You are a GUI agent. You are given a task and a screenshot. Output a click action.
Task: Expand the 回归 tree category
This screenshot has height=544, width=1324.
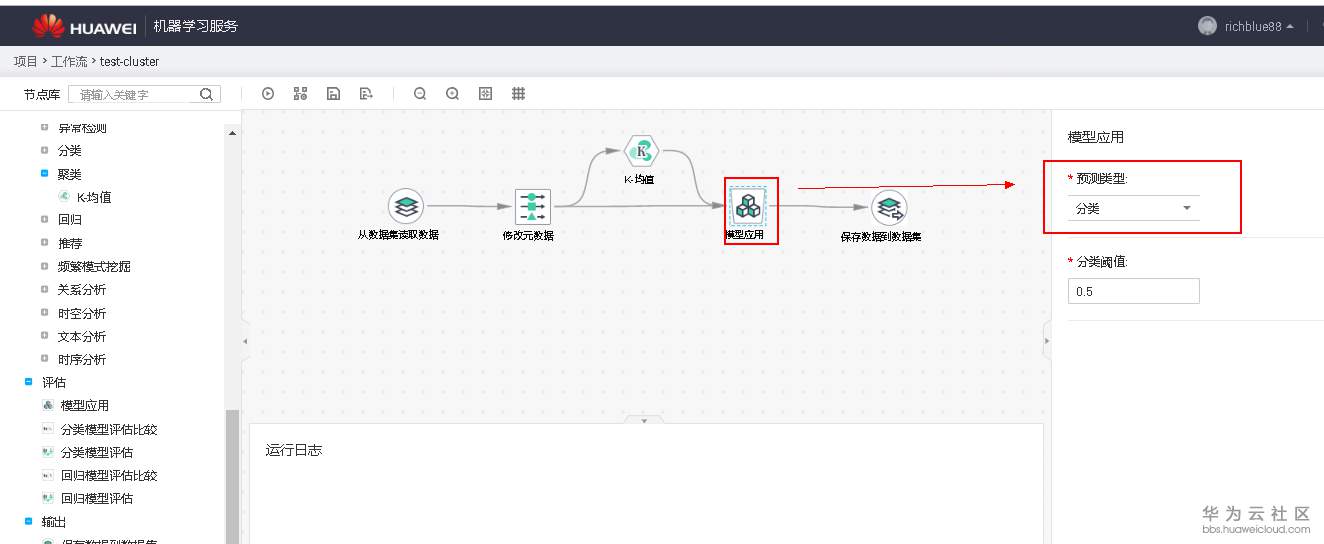[x=44, y=219]
